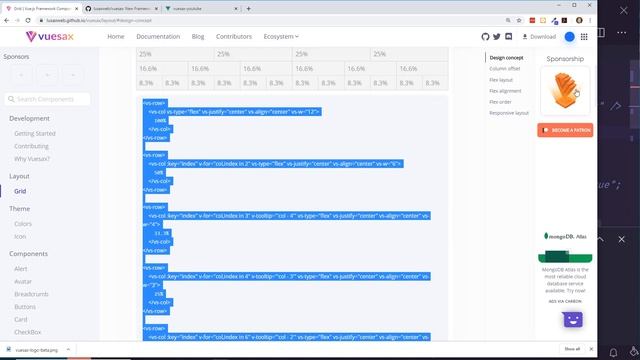
Task: Open the yellow browser extension icon
Action: click(x=543, y=20)
